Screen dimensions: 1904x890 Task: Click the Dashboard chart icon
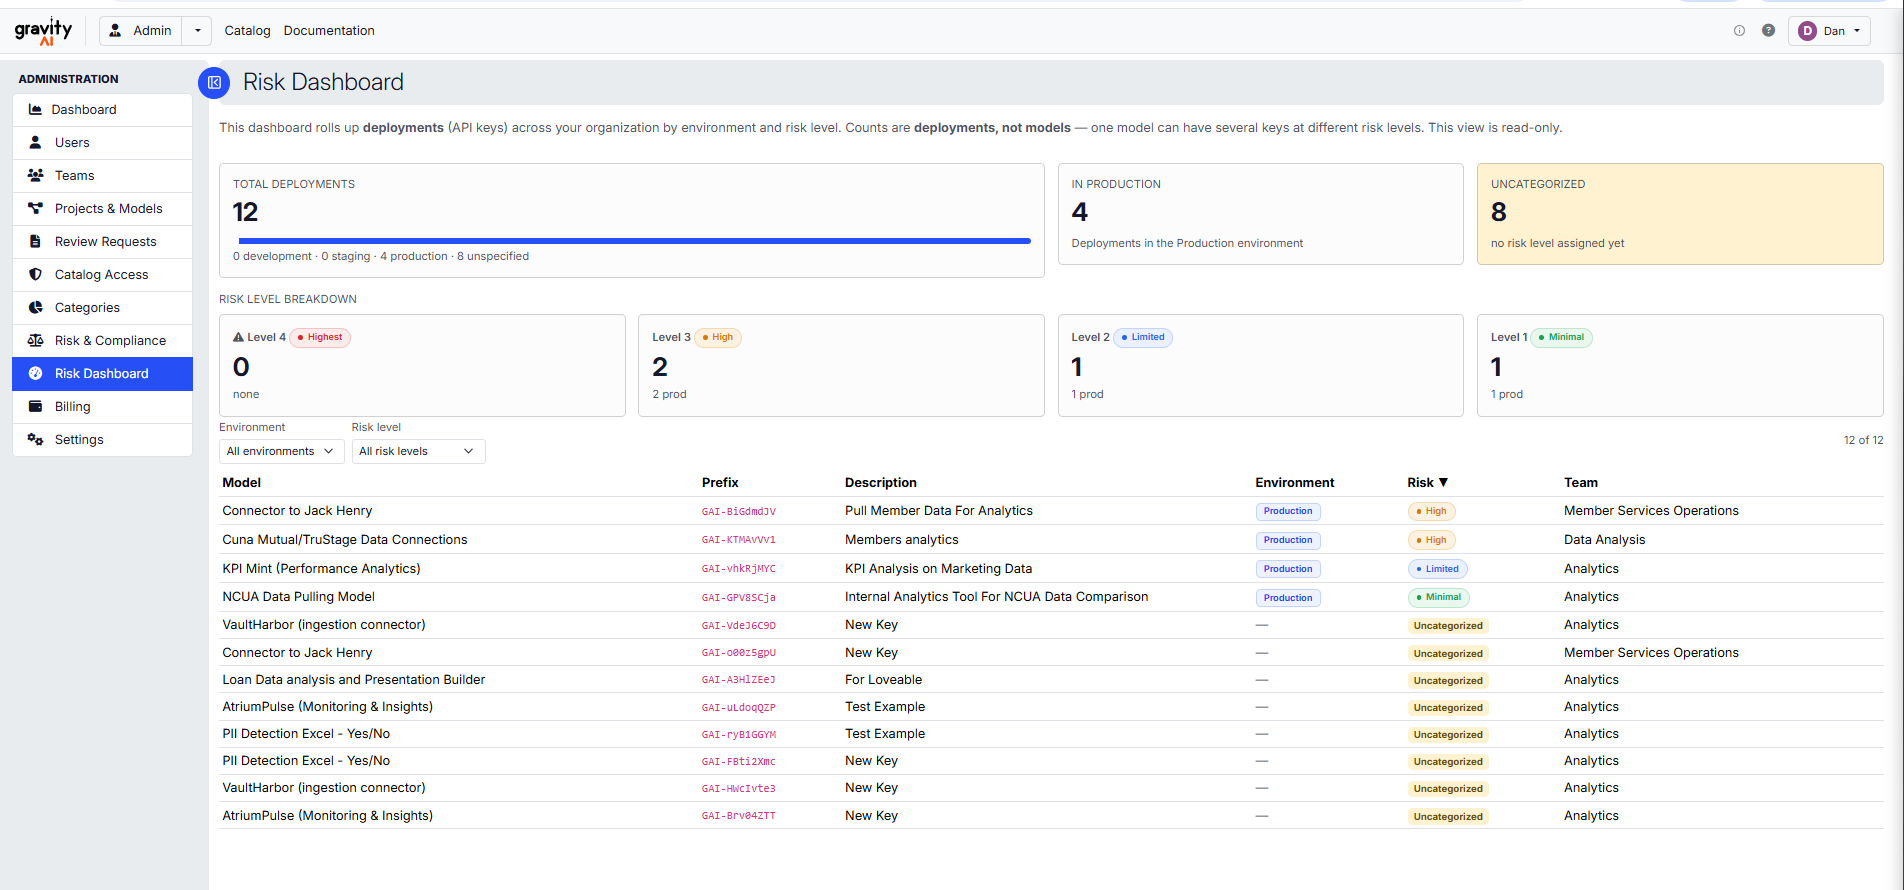coord(35,110)
